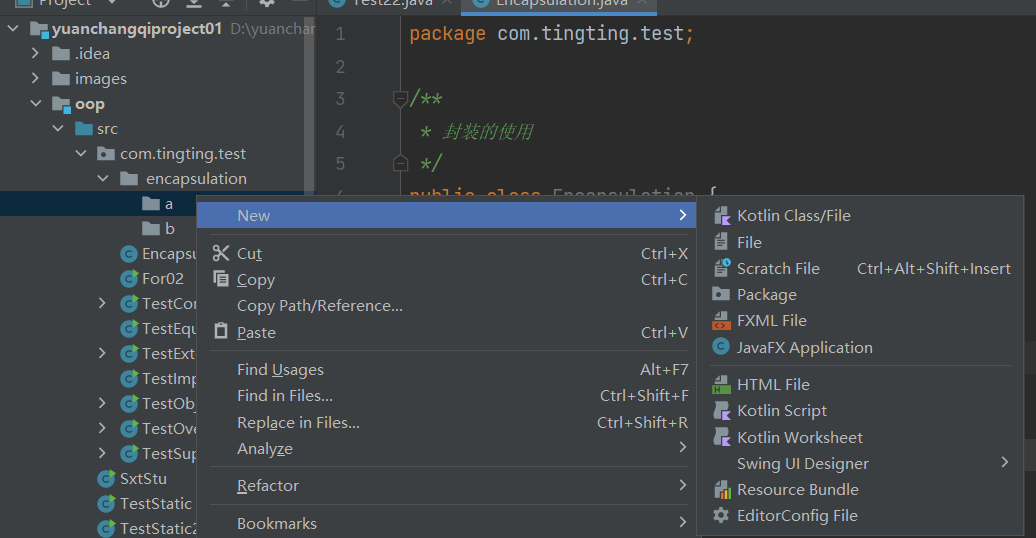Click the Copy icon in context menu
The width and height of the screenshot is (1036, 538).
point(221,279)
